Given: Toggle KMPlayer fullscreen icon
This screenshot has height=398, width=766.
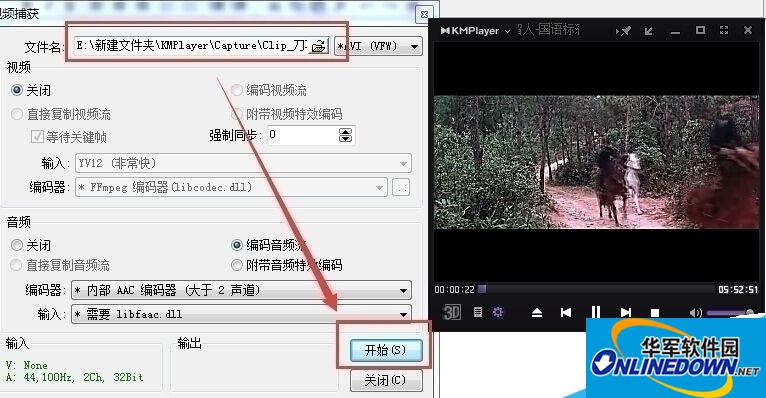Looking at the screenshot, I should (724, 30).
